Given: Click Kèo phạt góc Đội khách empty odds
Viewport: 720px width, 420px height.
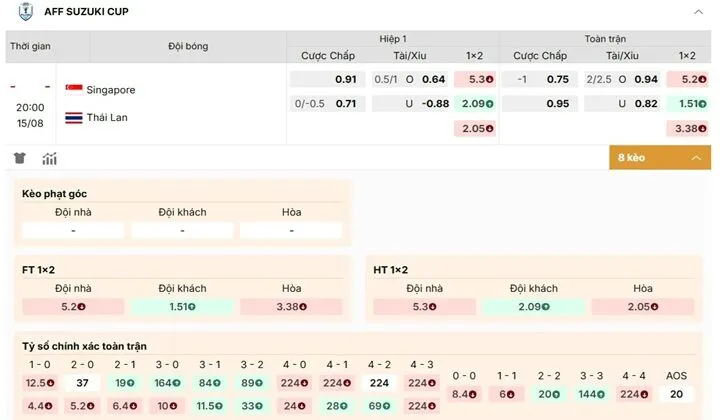Looking at the screenshot, I should (x=182, y=230).
